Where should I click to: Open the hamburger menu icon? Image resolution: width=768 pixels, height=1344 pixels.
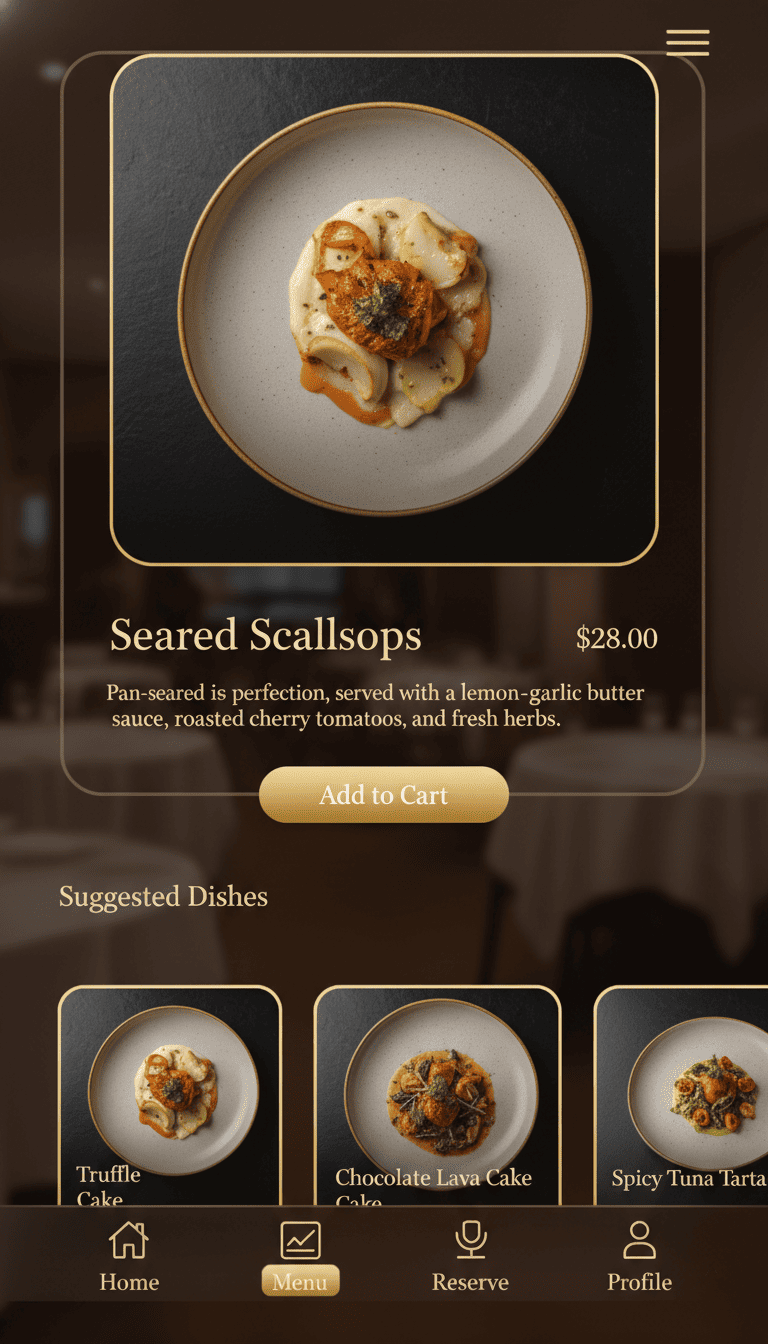pos(688,42)
